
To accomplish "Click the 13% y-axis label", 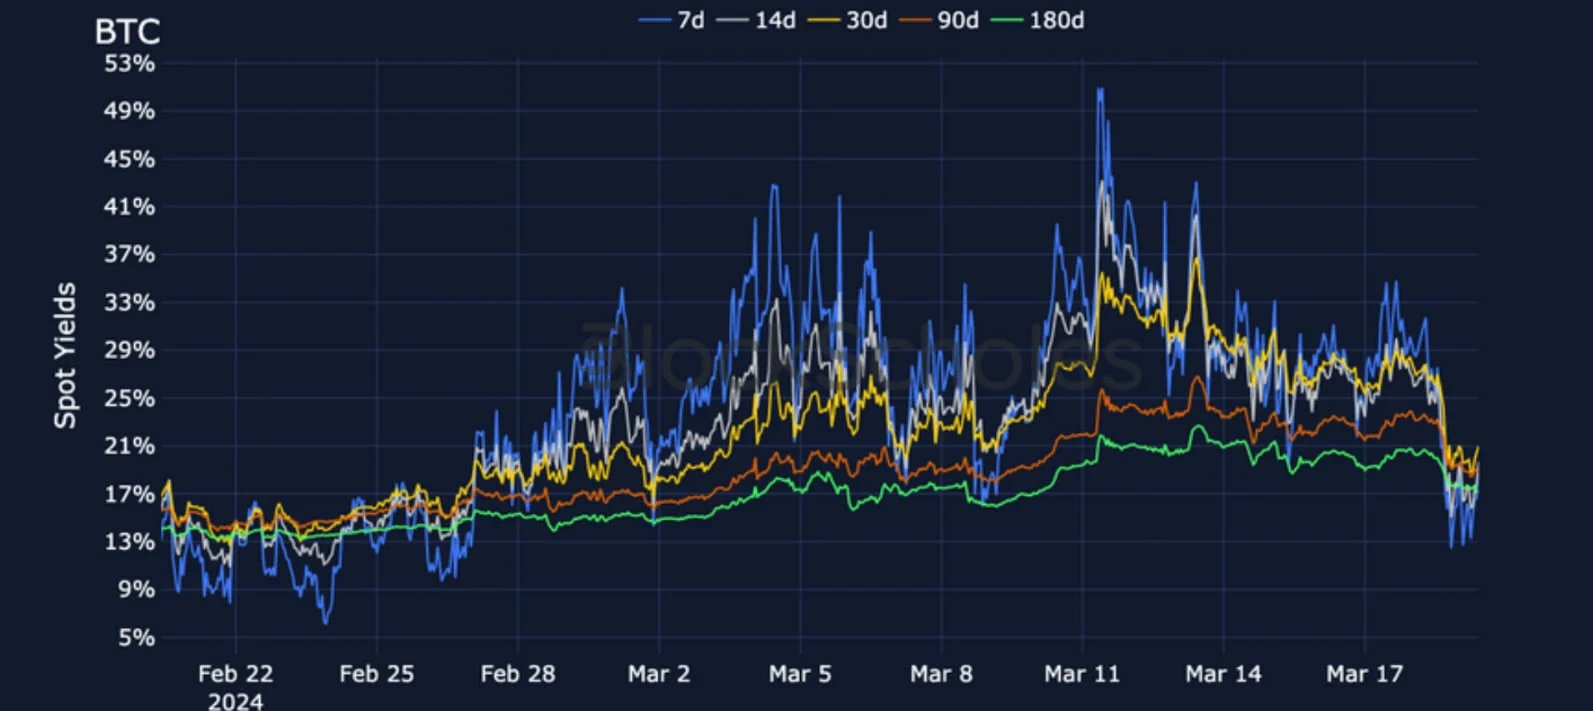I will coord(130,542).
